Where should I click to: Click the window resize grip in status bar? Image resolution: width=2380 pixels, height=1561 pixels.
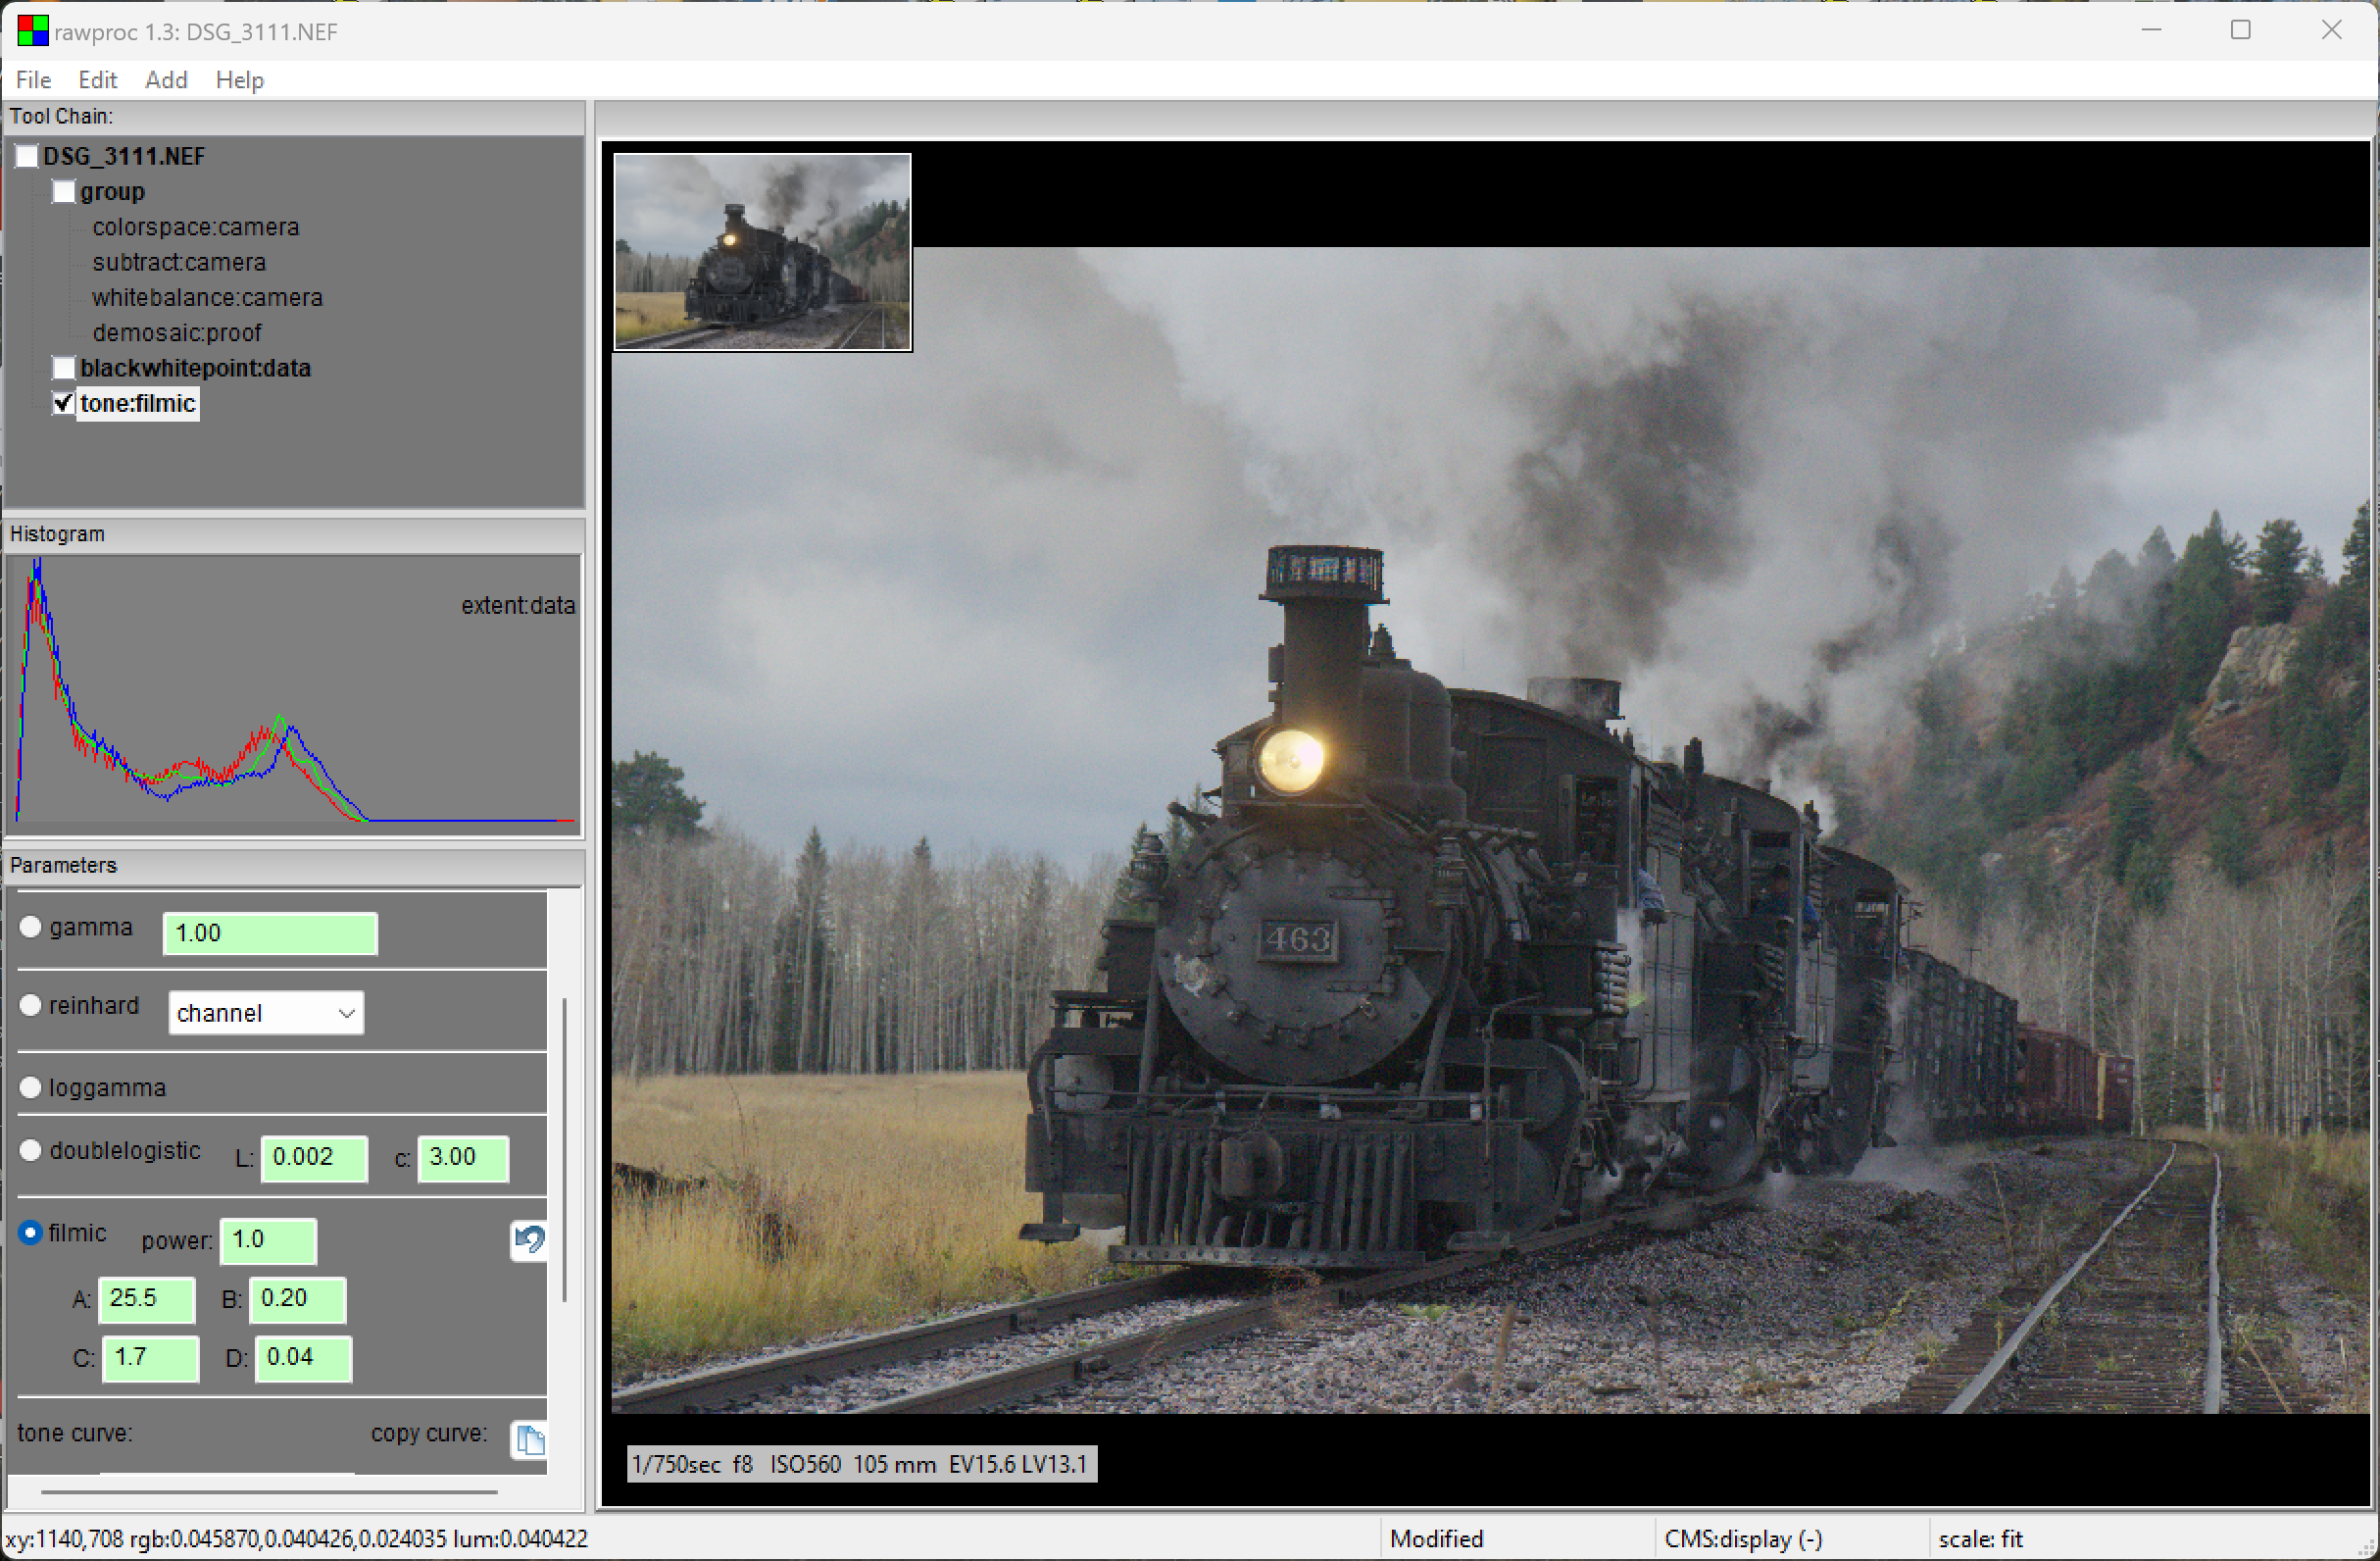(2366, 1547)
